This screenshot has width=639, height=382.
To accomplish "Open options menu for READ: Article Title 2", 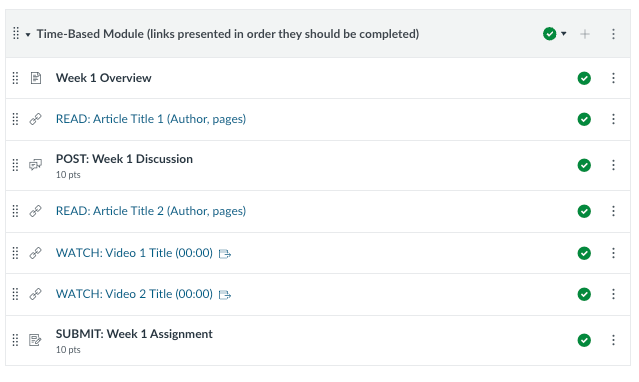I will point(613,211).
